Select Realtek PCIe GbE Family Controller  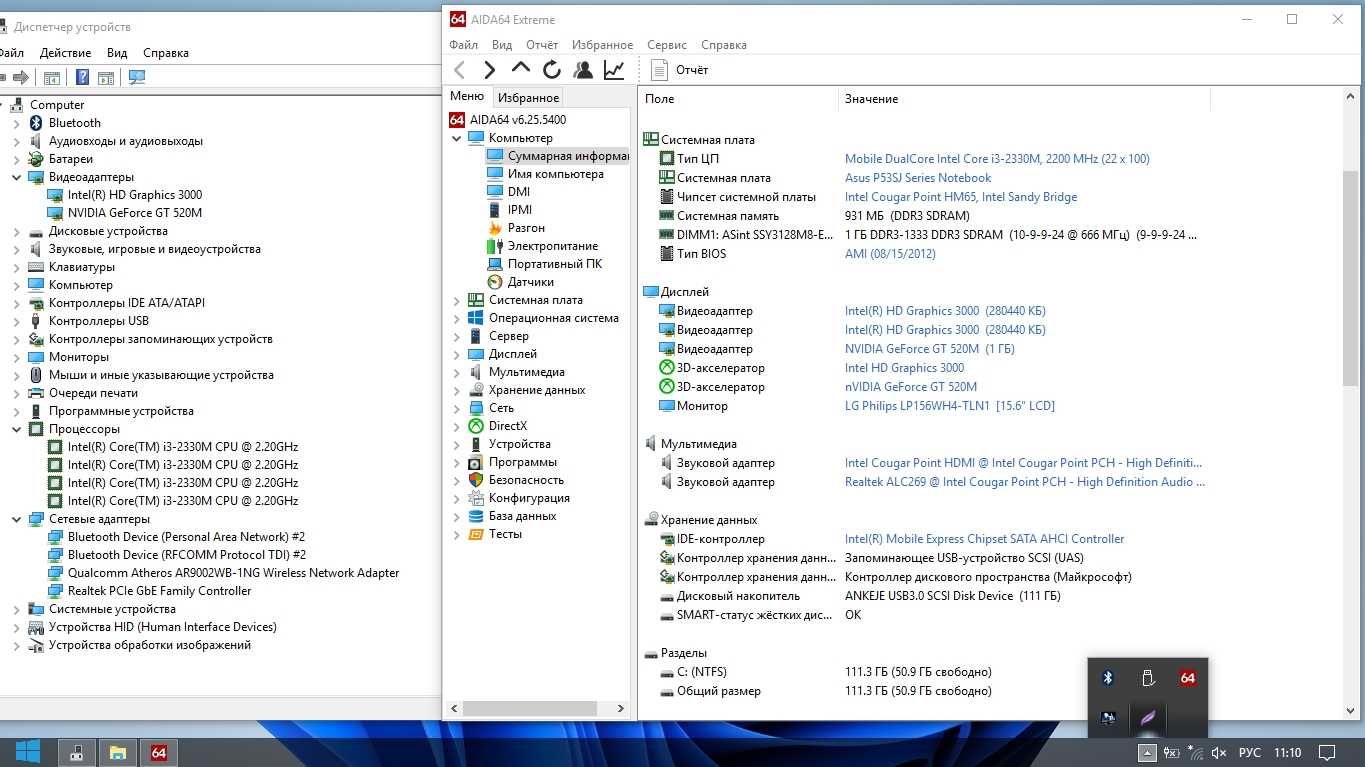pos(150,591)
